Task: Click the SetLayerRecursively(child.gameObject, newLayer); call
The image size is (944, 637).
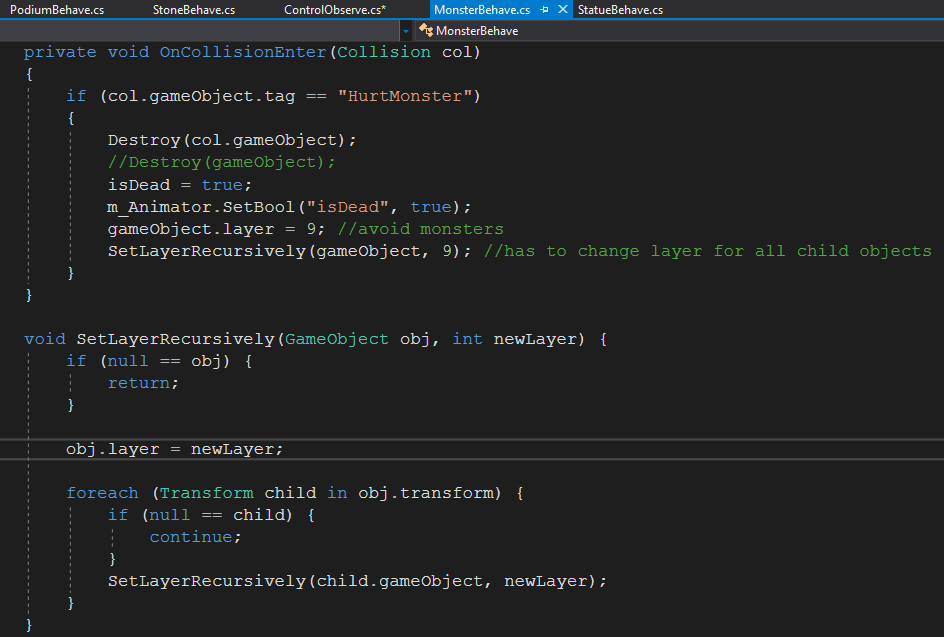Action: [x=357, y=582]
